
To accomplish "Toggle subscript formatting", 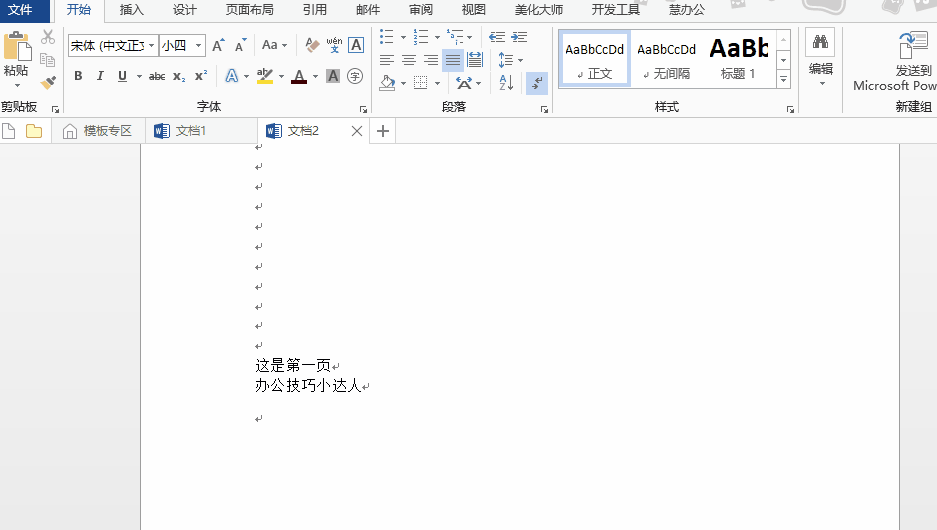I will pyautogui.click(x=179, y=76).
